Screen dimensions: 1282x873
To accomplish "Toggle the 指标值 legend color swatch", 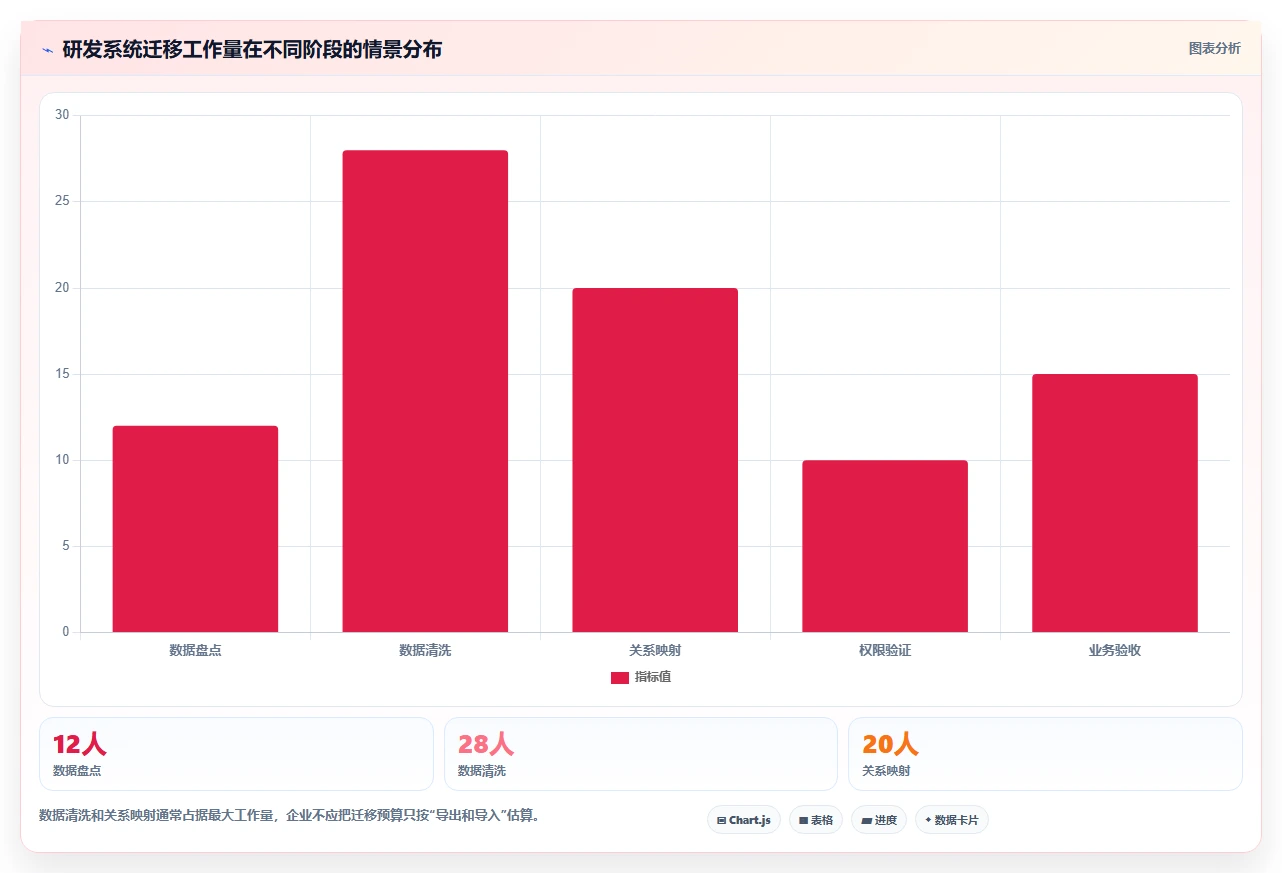I will (x=619, y=678).
